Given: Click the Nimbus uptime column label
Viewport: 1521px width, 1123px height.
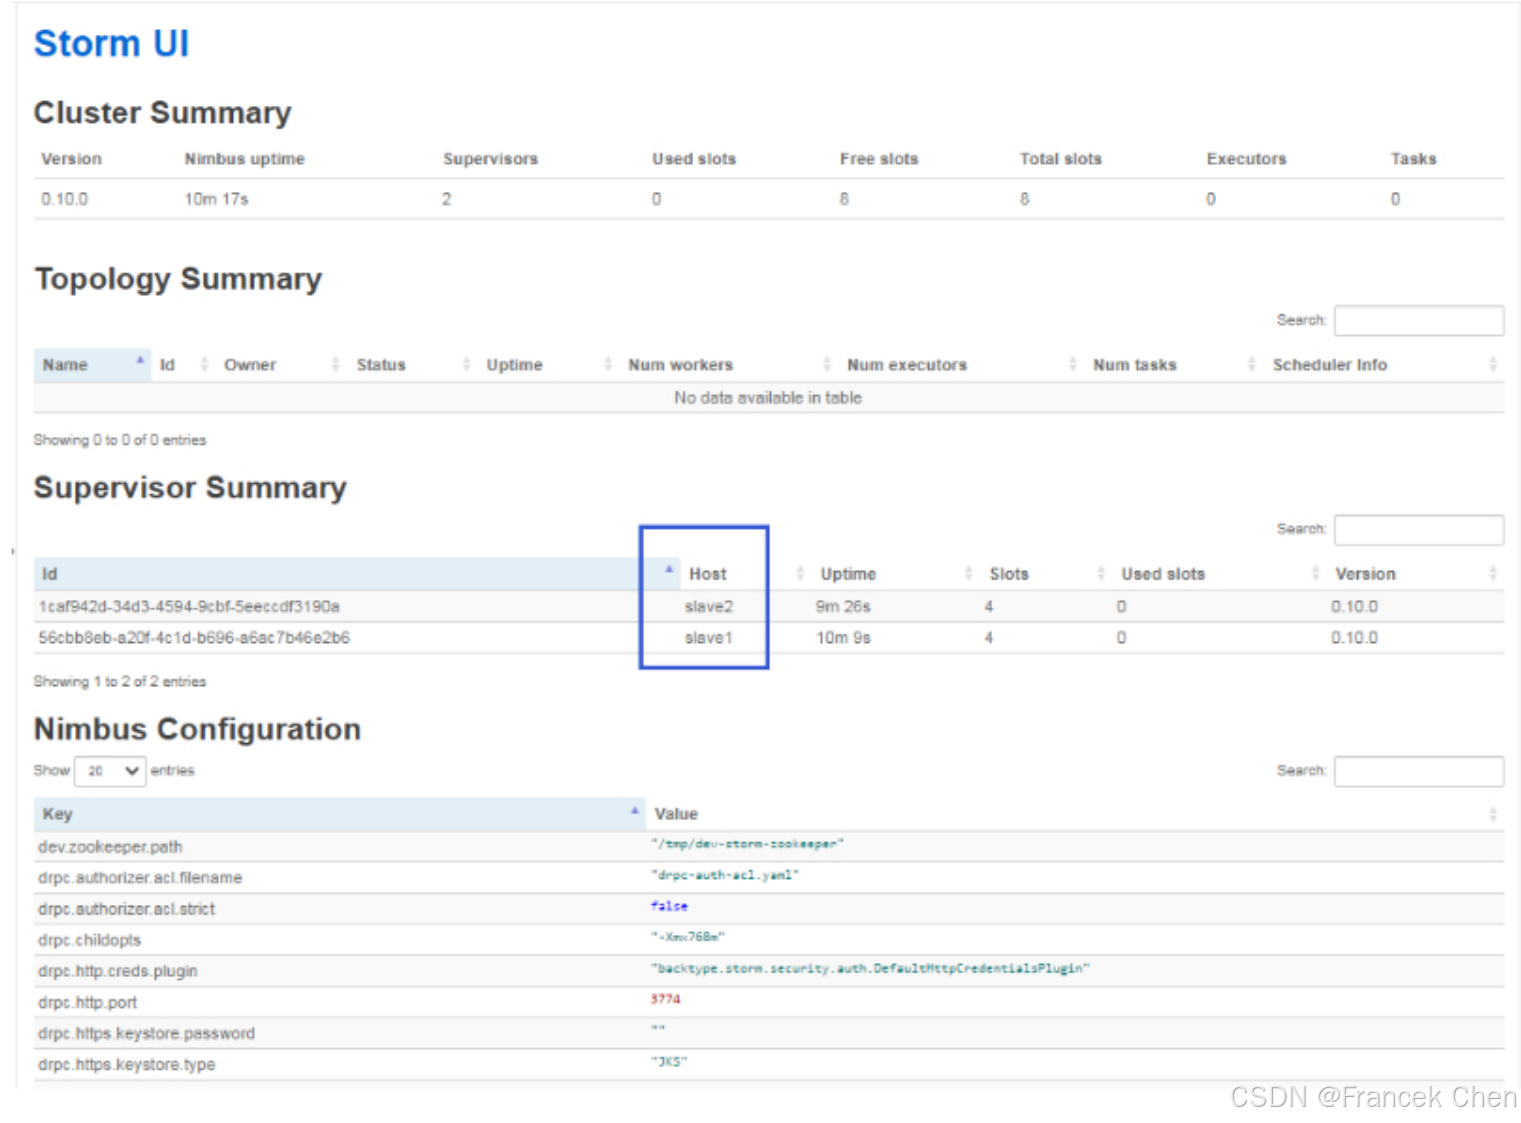Looking at the screenshot, I should [x=245, y=159].
